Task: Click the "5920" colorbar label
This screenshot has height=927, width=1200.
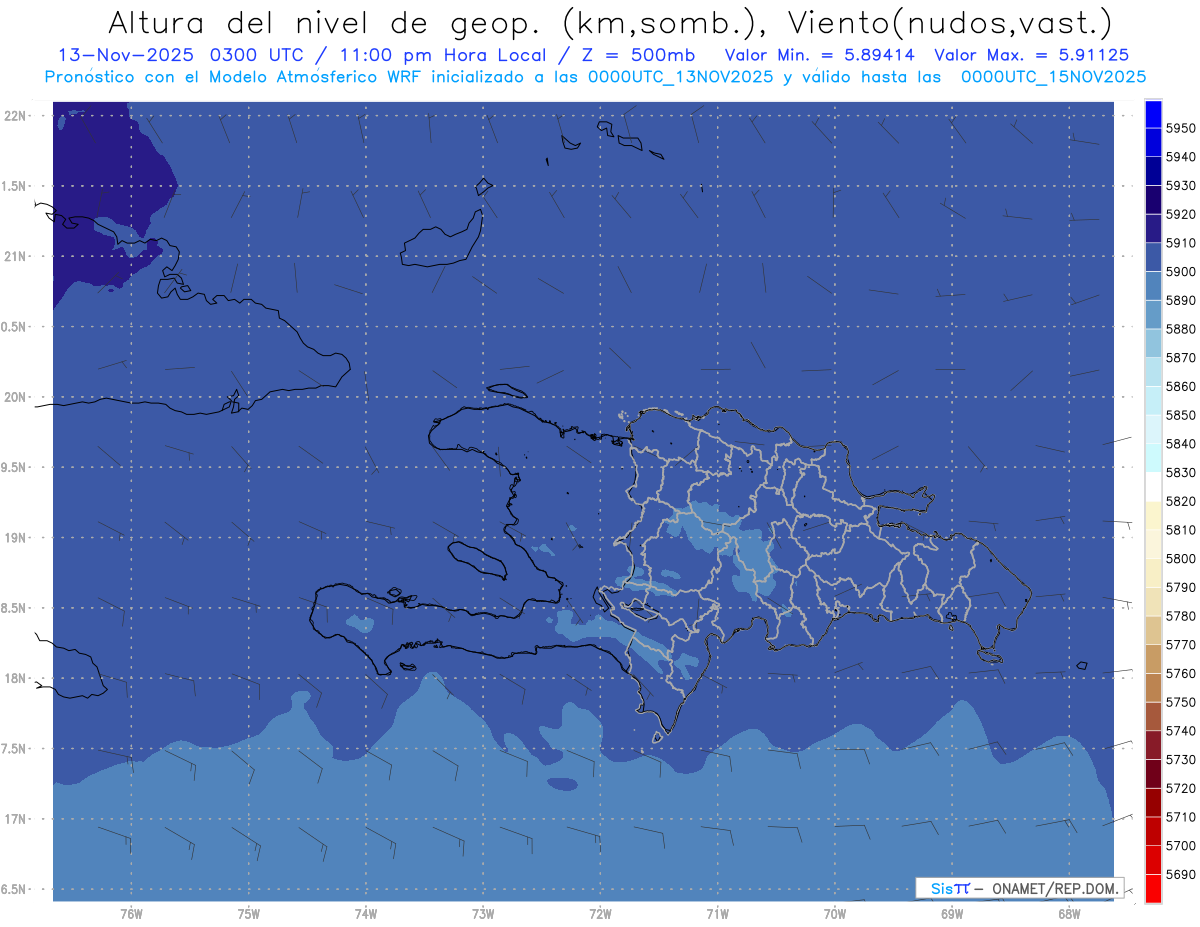Action: point(1181,214)
